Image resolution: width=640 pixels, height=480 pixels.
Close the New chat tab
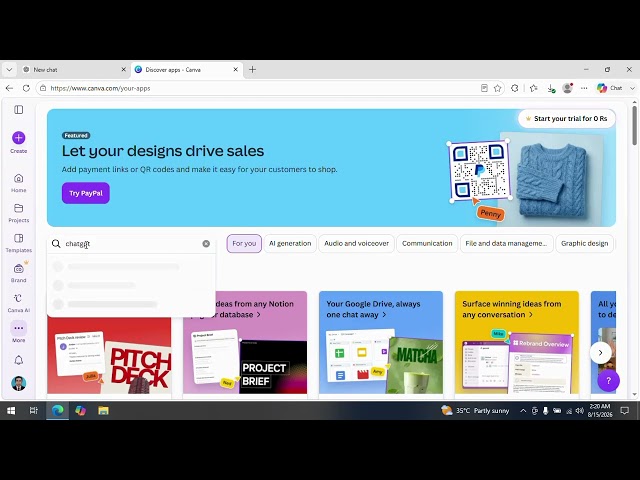[124, 70]
